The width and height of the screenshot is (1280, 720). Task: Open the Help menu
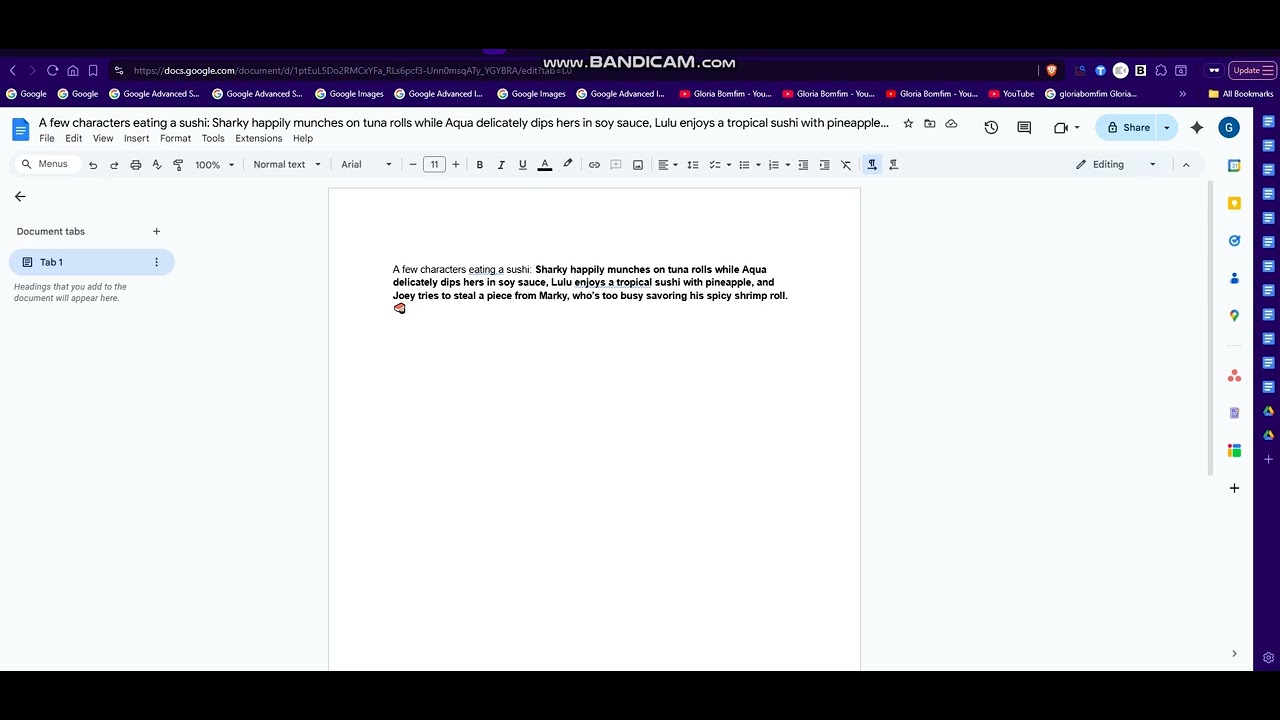pyautogui.click(x=303, y=139)
